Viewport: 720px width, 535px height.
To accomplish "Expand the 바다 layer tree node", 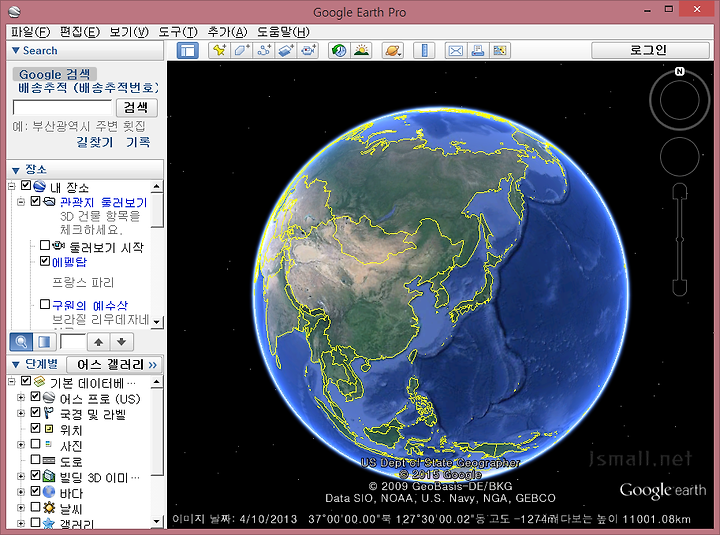I will tap(21, 492).
